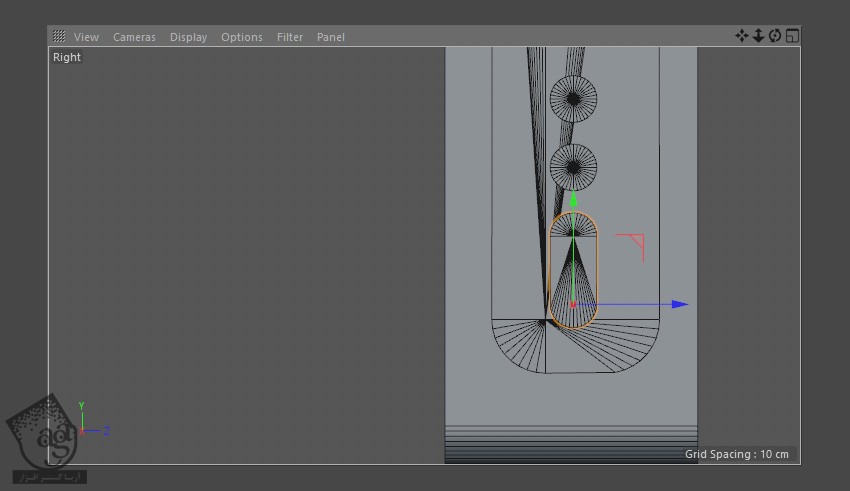Open the Cameras menu
This screenshot has height=491, width=850.
pos(134,37)
